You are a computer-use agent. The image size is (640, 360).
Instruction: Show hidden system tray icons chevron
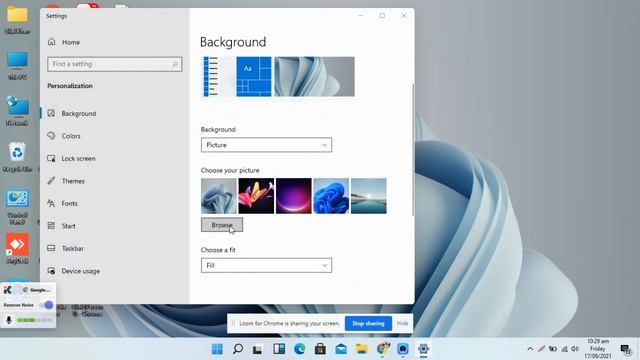point(530,349)
